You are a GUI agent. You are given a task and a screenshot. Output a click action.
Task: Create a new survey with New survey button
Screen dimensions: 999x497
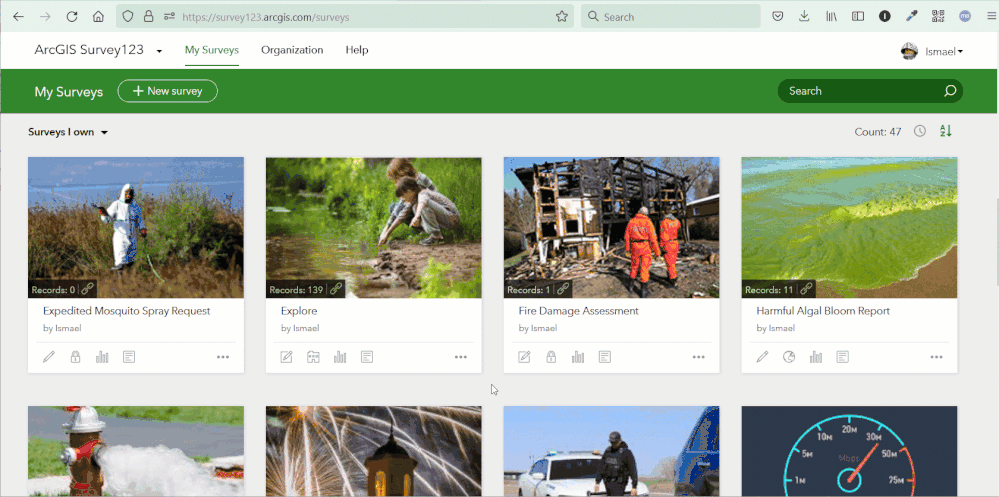[168, 91]
